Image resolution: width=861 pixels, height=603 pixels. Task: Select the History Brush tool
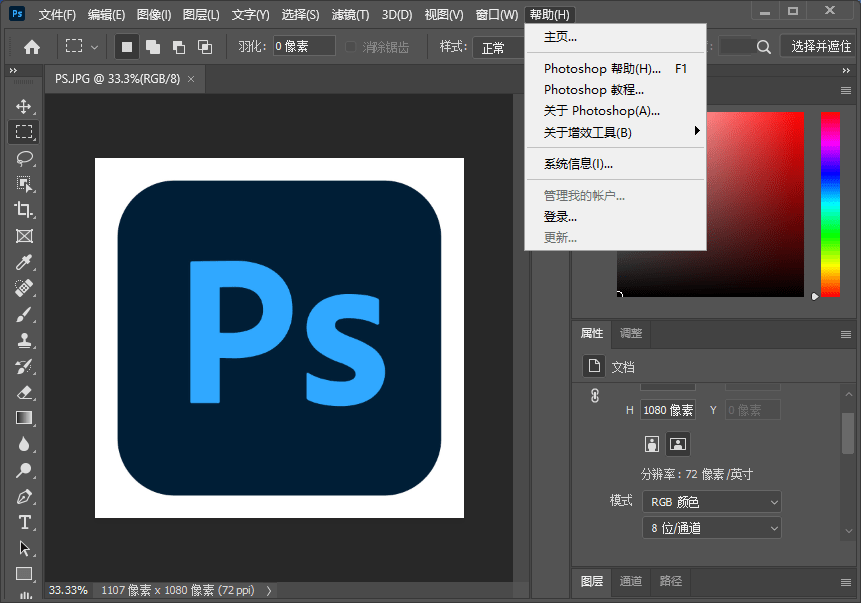[24, 366]
